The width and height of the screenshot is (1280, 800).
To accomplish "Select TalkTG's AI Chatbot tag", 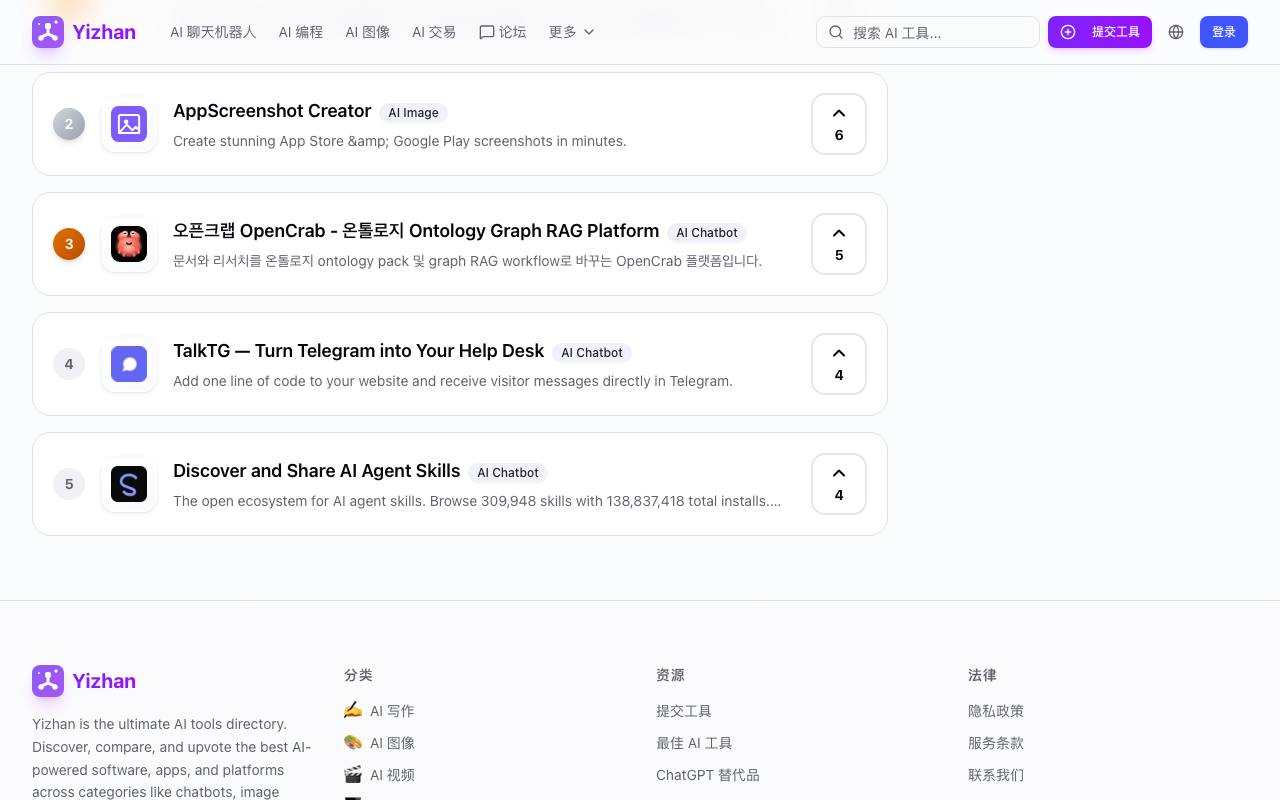I will (x=592, y=353).
